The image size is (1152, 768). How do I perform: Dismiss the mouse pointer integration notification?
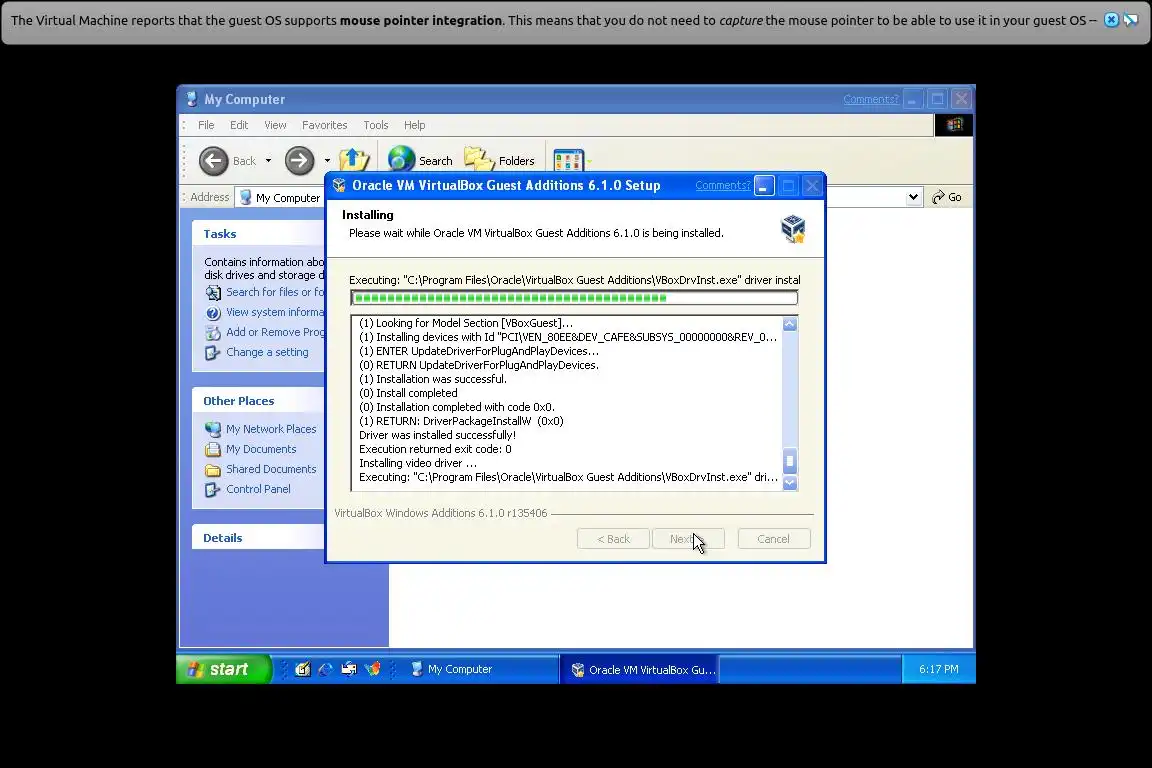click(x=1111, y=20)
